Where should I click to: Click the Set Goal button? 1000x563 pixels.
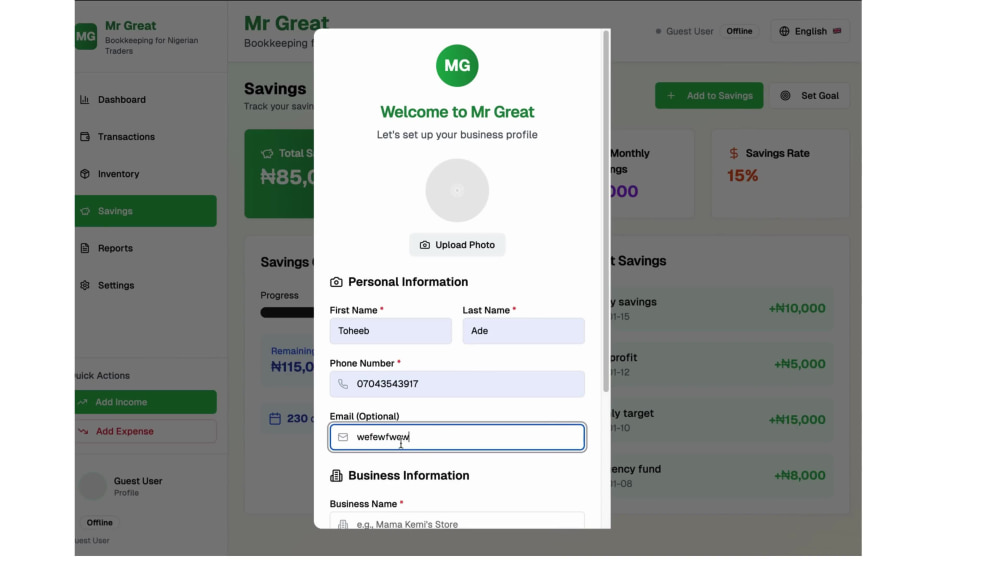pyautogui.click(x=810, y=96)
